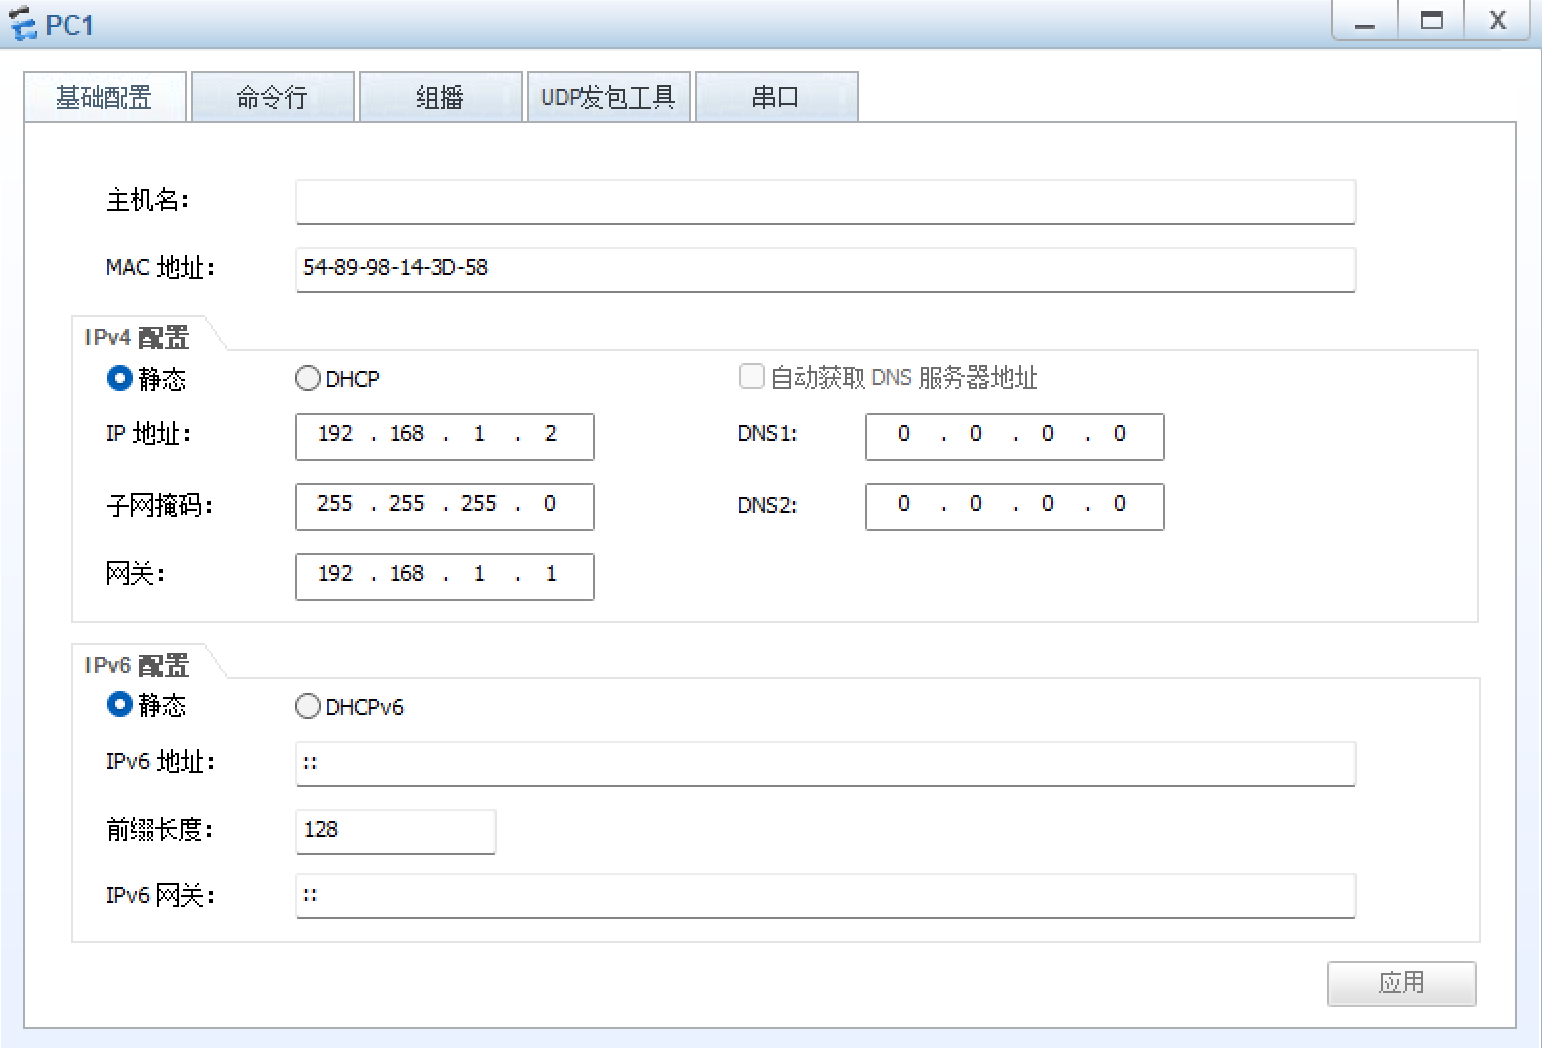
Task: Open the 组播 tab
Action: tap(440, 96)
